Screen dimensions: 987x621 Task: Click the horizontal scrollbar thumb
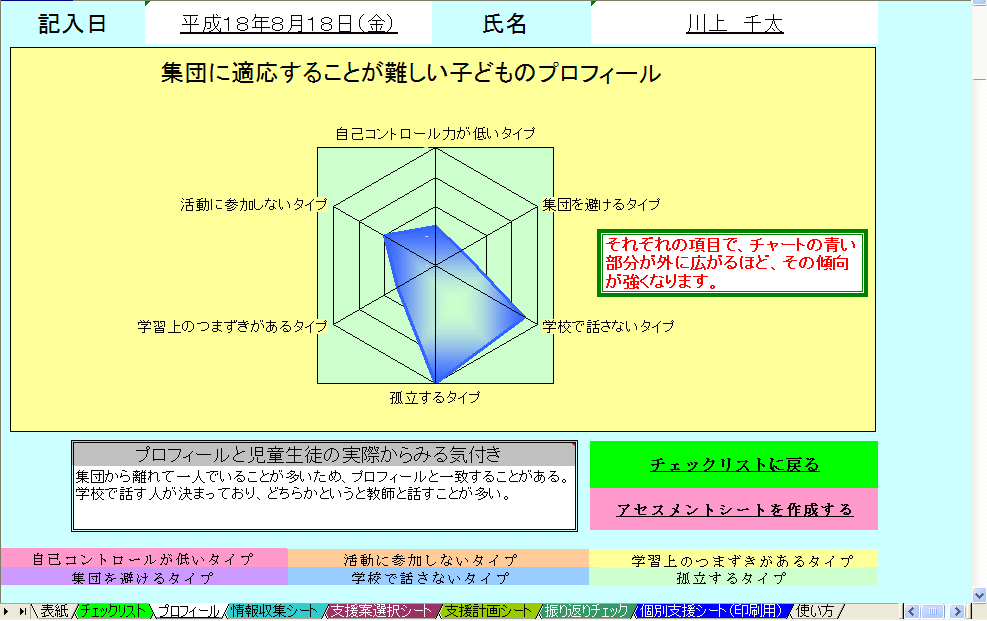coord(933,612)
